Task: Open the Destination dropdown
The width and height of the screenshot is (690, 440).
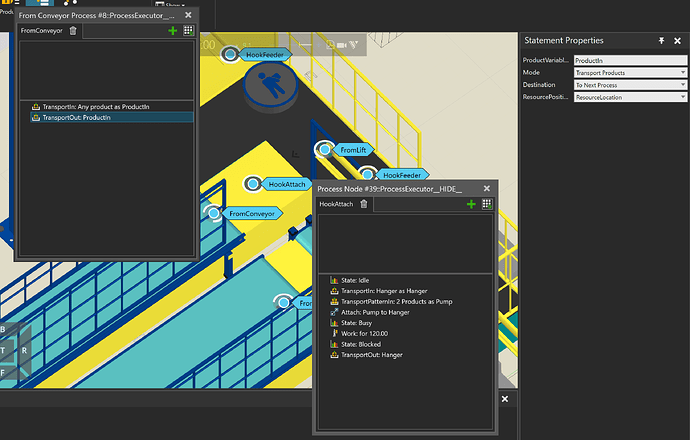Action: pyautogui.click(x=630, y=85)
